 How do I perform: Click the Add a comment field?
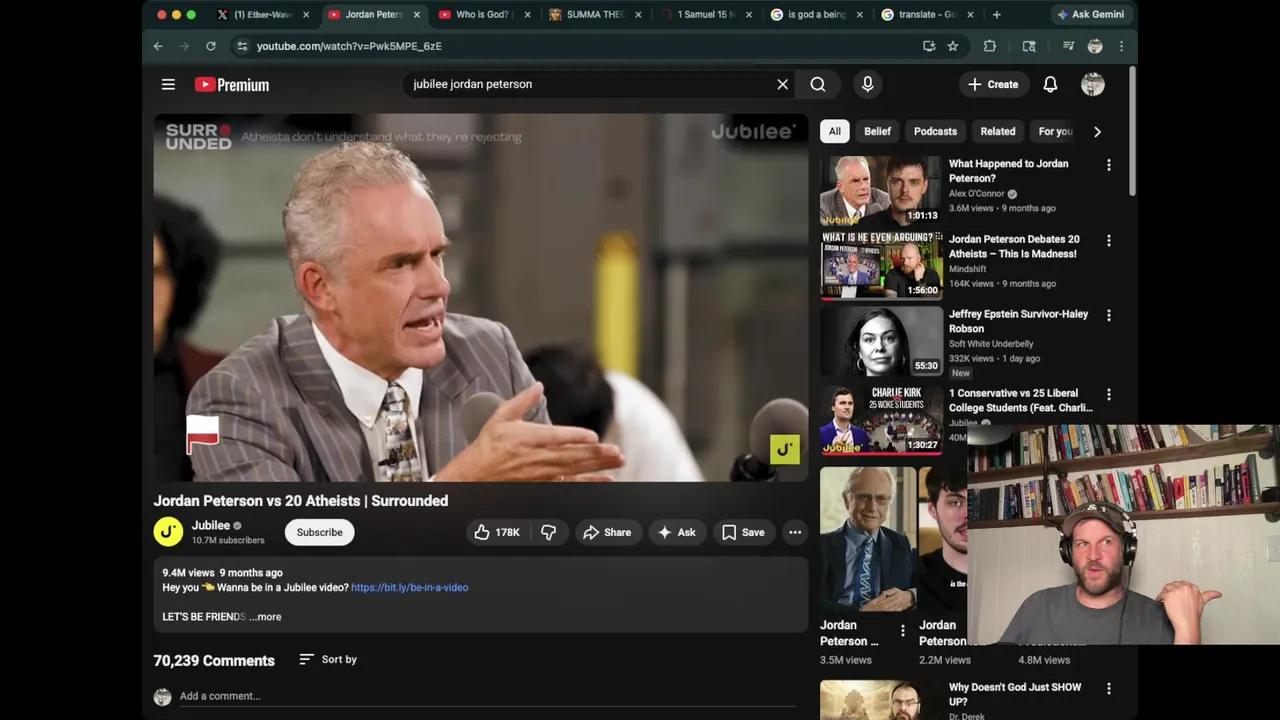click(487, 696)
